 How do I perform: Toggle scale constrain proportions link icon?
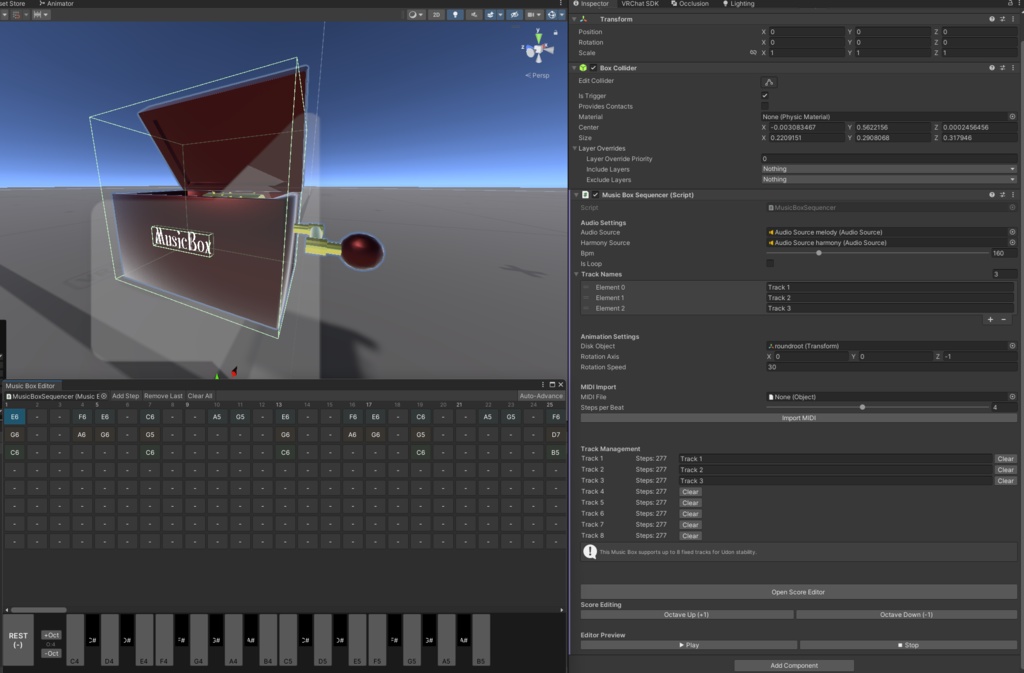point(753,53)
